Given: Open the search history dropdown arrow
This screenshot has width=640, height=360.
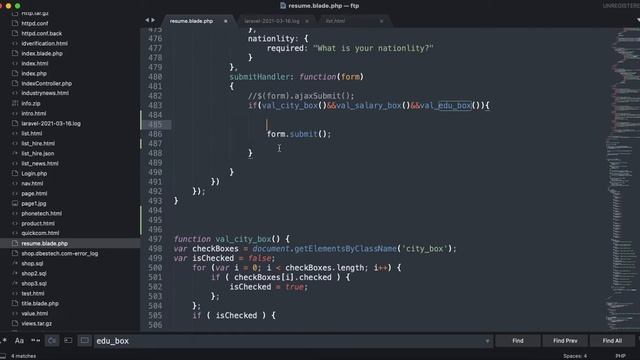Looking at the screenshot, I should (487, 341).
